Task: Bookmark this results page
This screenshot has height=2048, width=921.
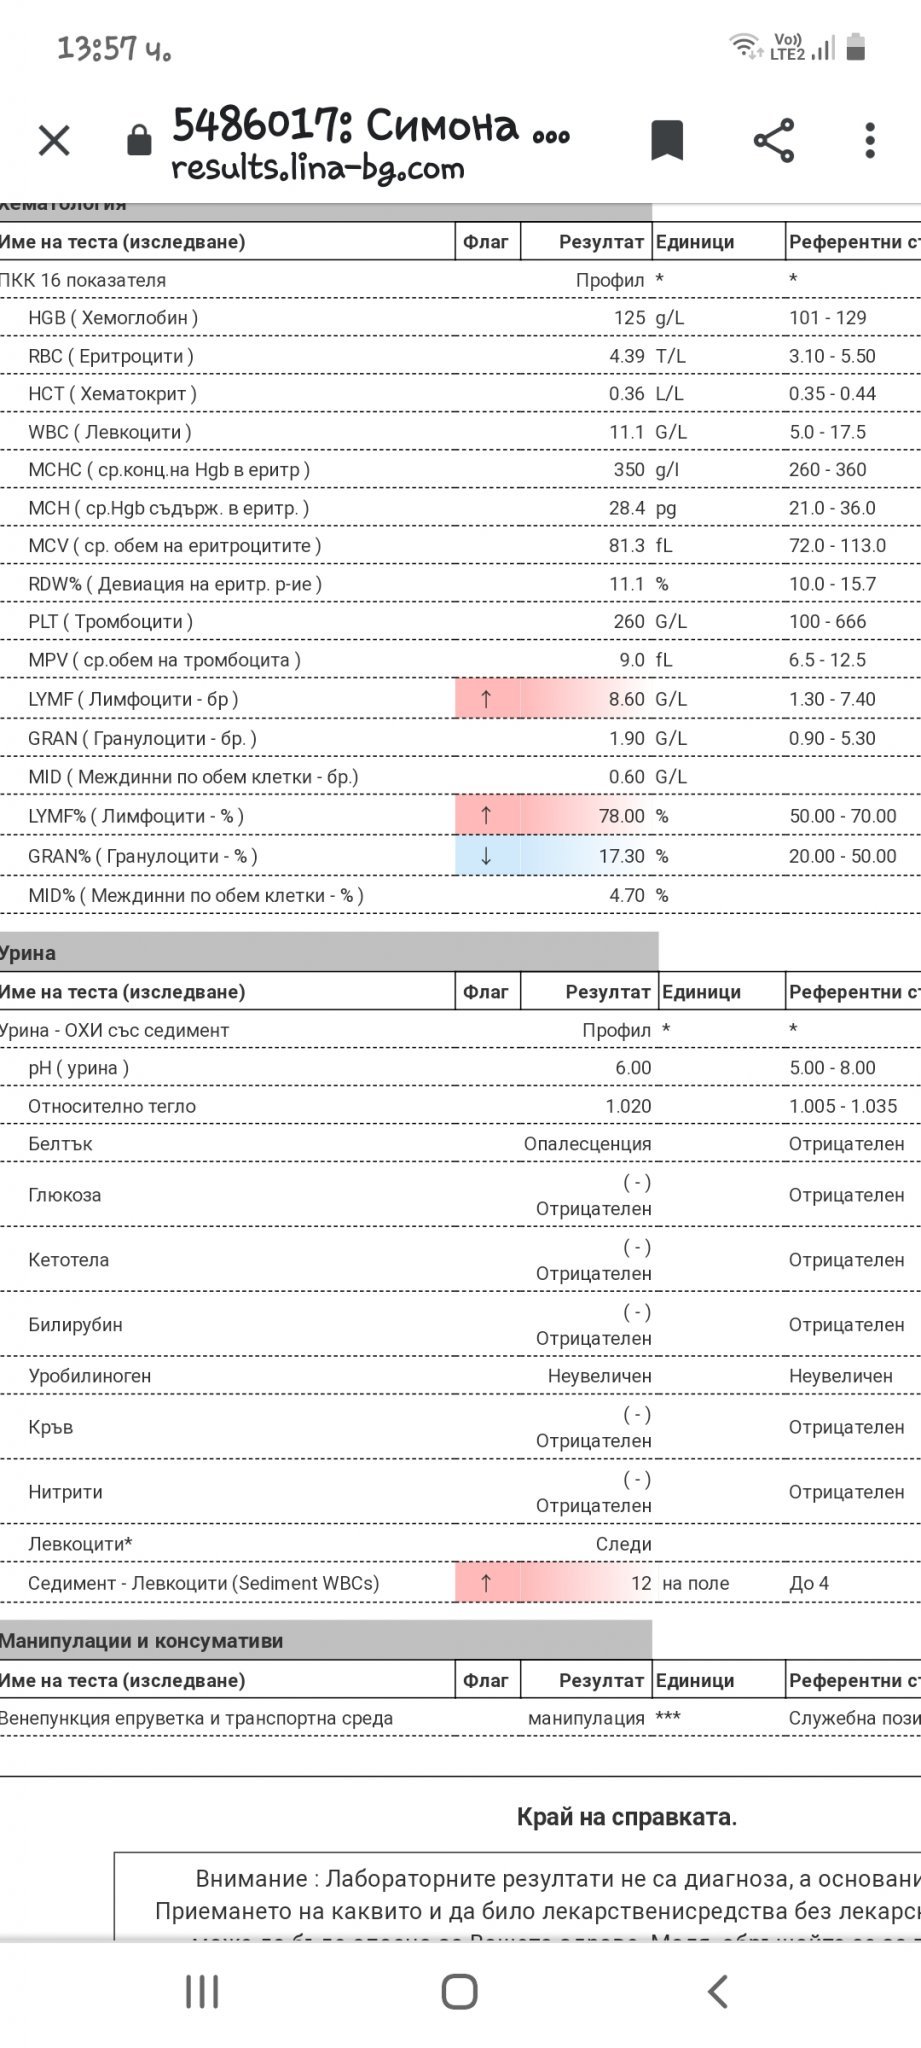Action: tap(667, 140)
